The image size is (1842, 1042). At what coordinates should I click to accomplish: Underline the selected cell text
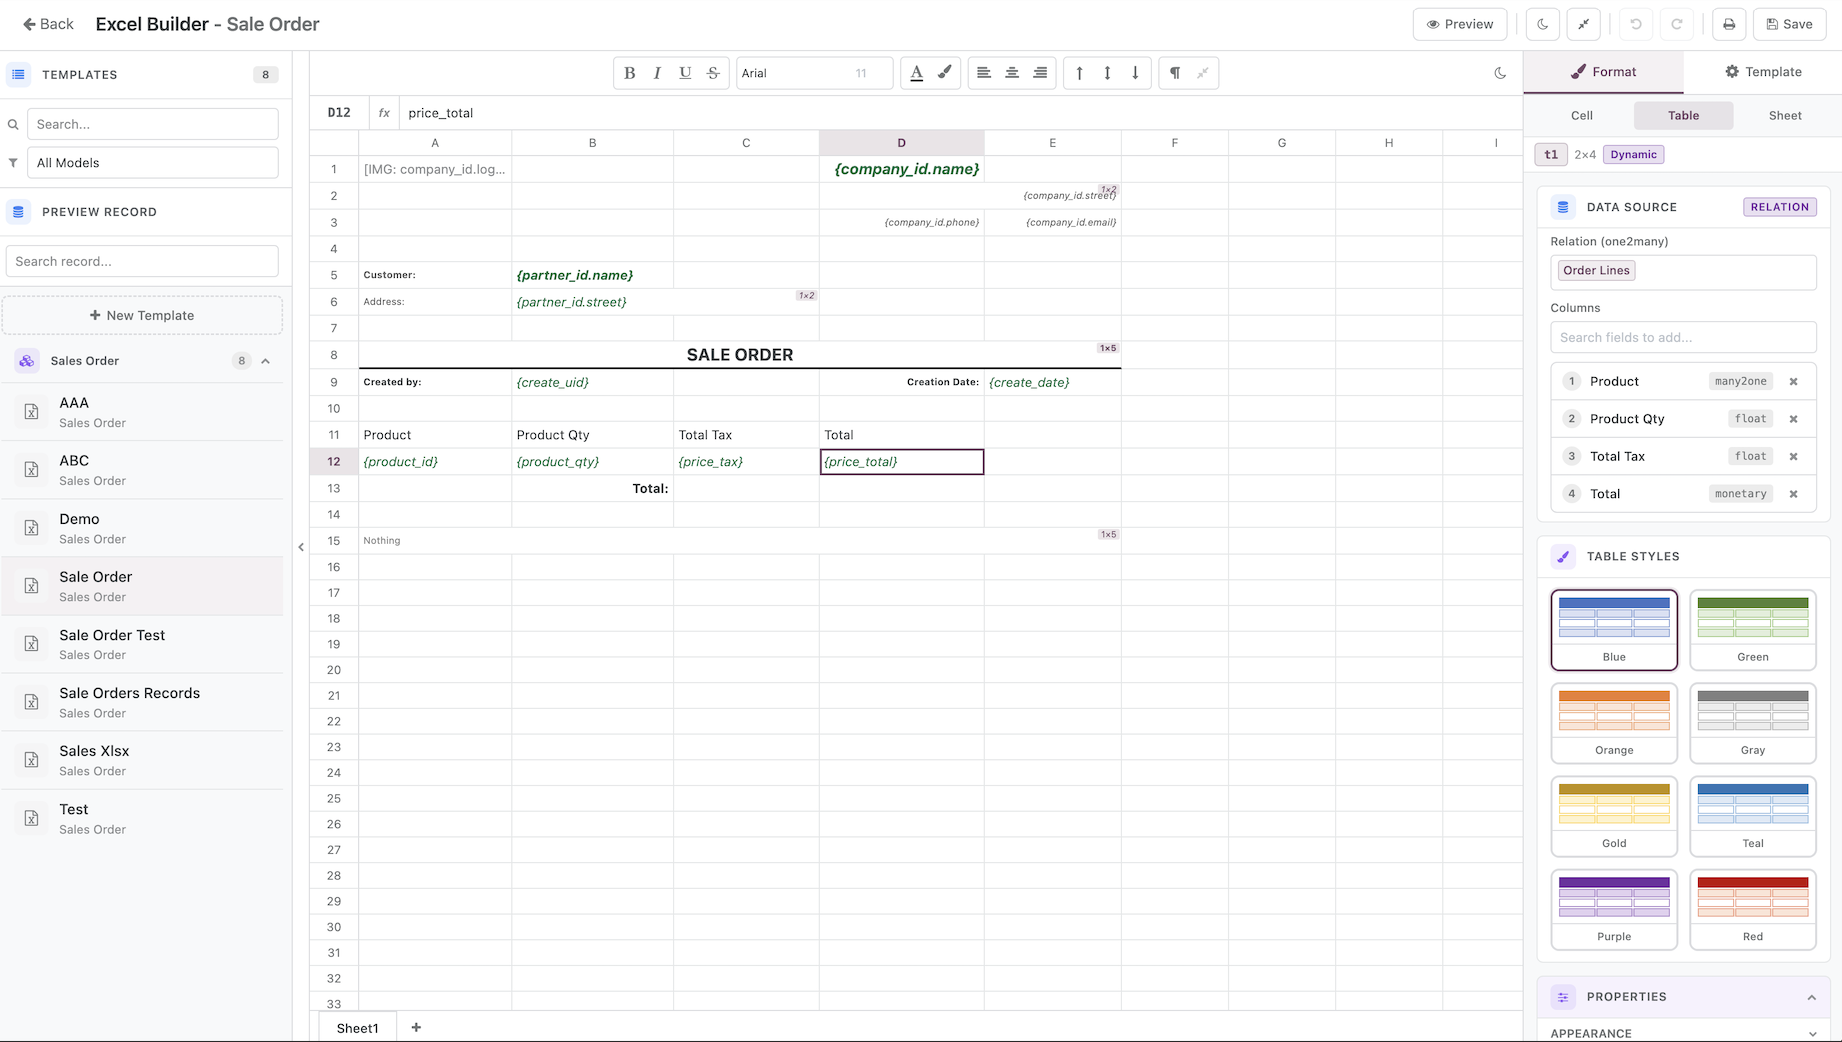(685, 72)
